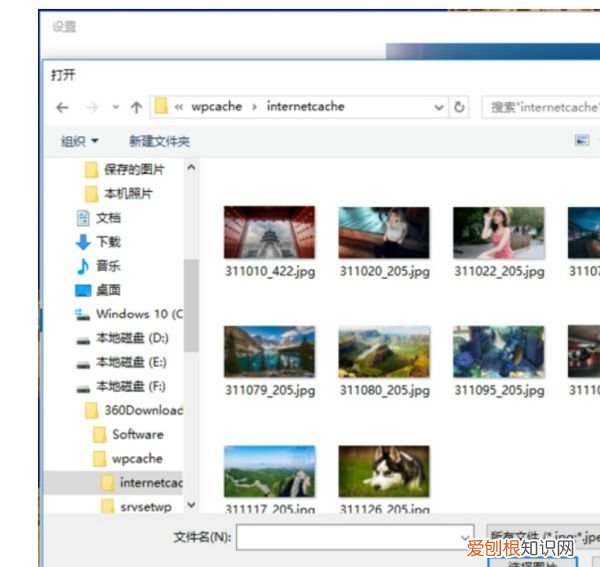Select thumbnail of 311010_422.jpg

pos(269,232)
